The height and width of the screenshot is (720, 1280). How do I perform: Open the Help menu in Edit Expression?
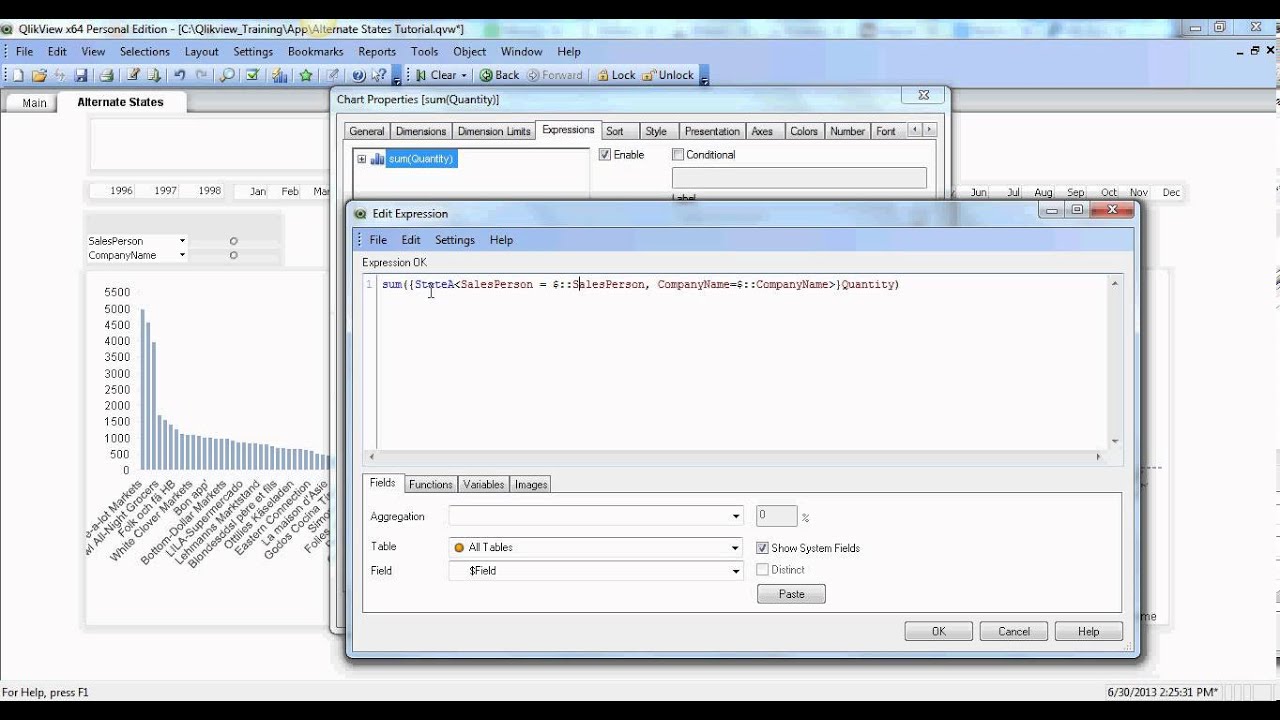click(501, 240)
